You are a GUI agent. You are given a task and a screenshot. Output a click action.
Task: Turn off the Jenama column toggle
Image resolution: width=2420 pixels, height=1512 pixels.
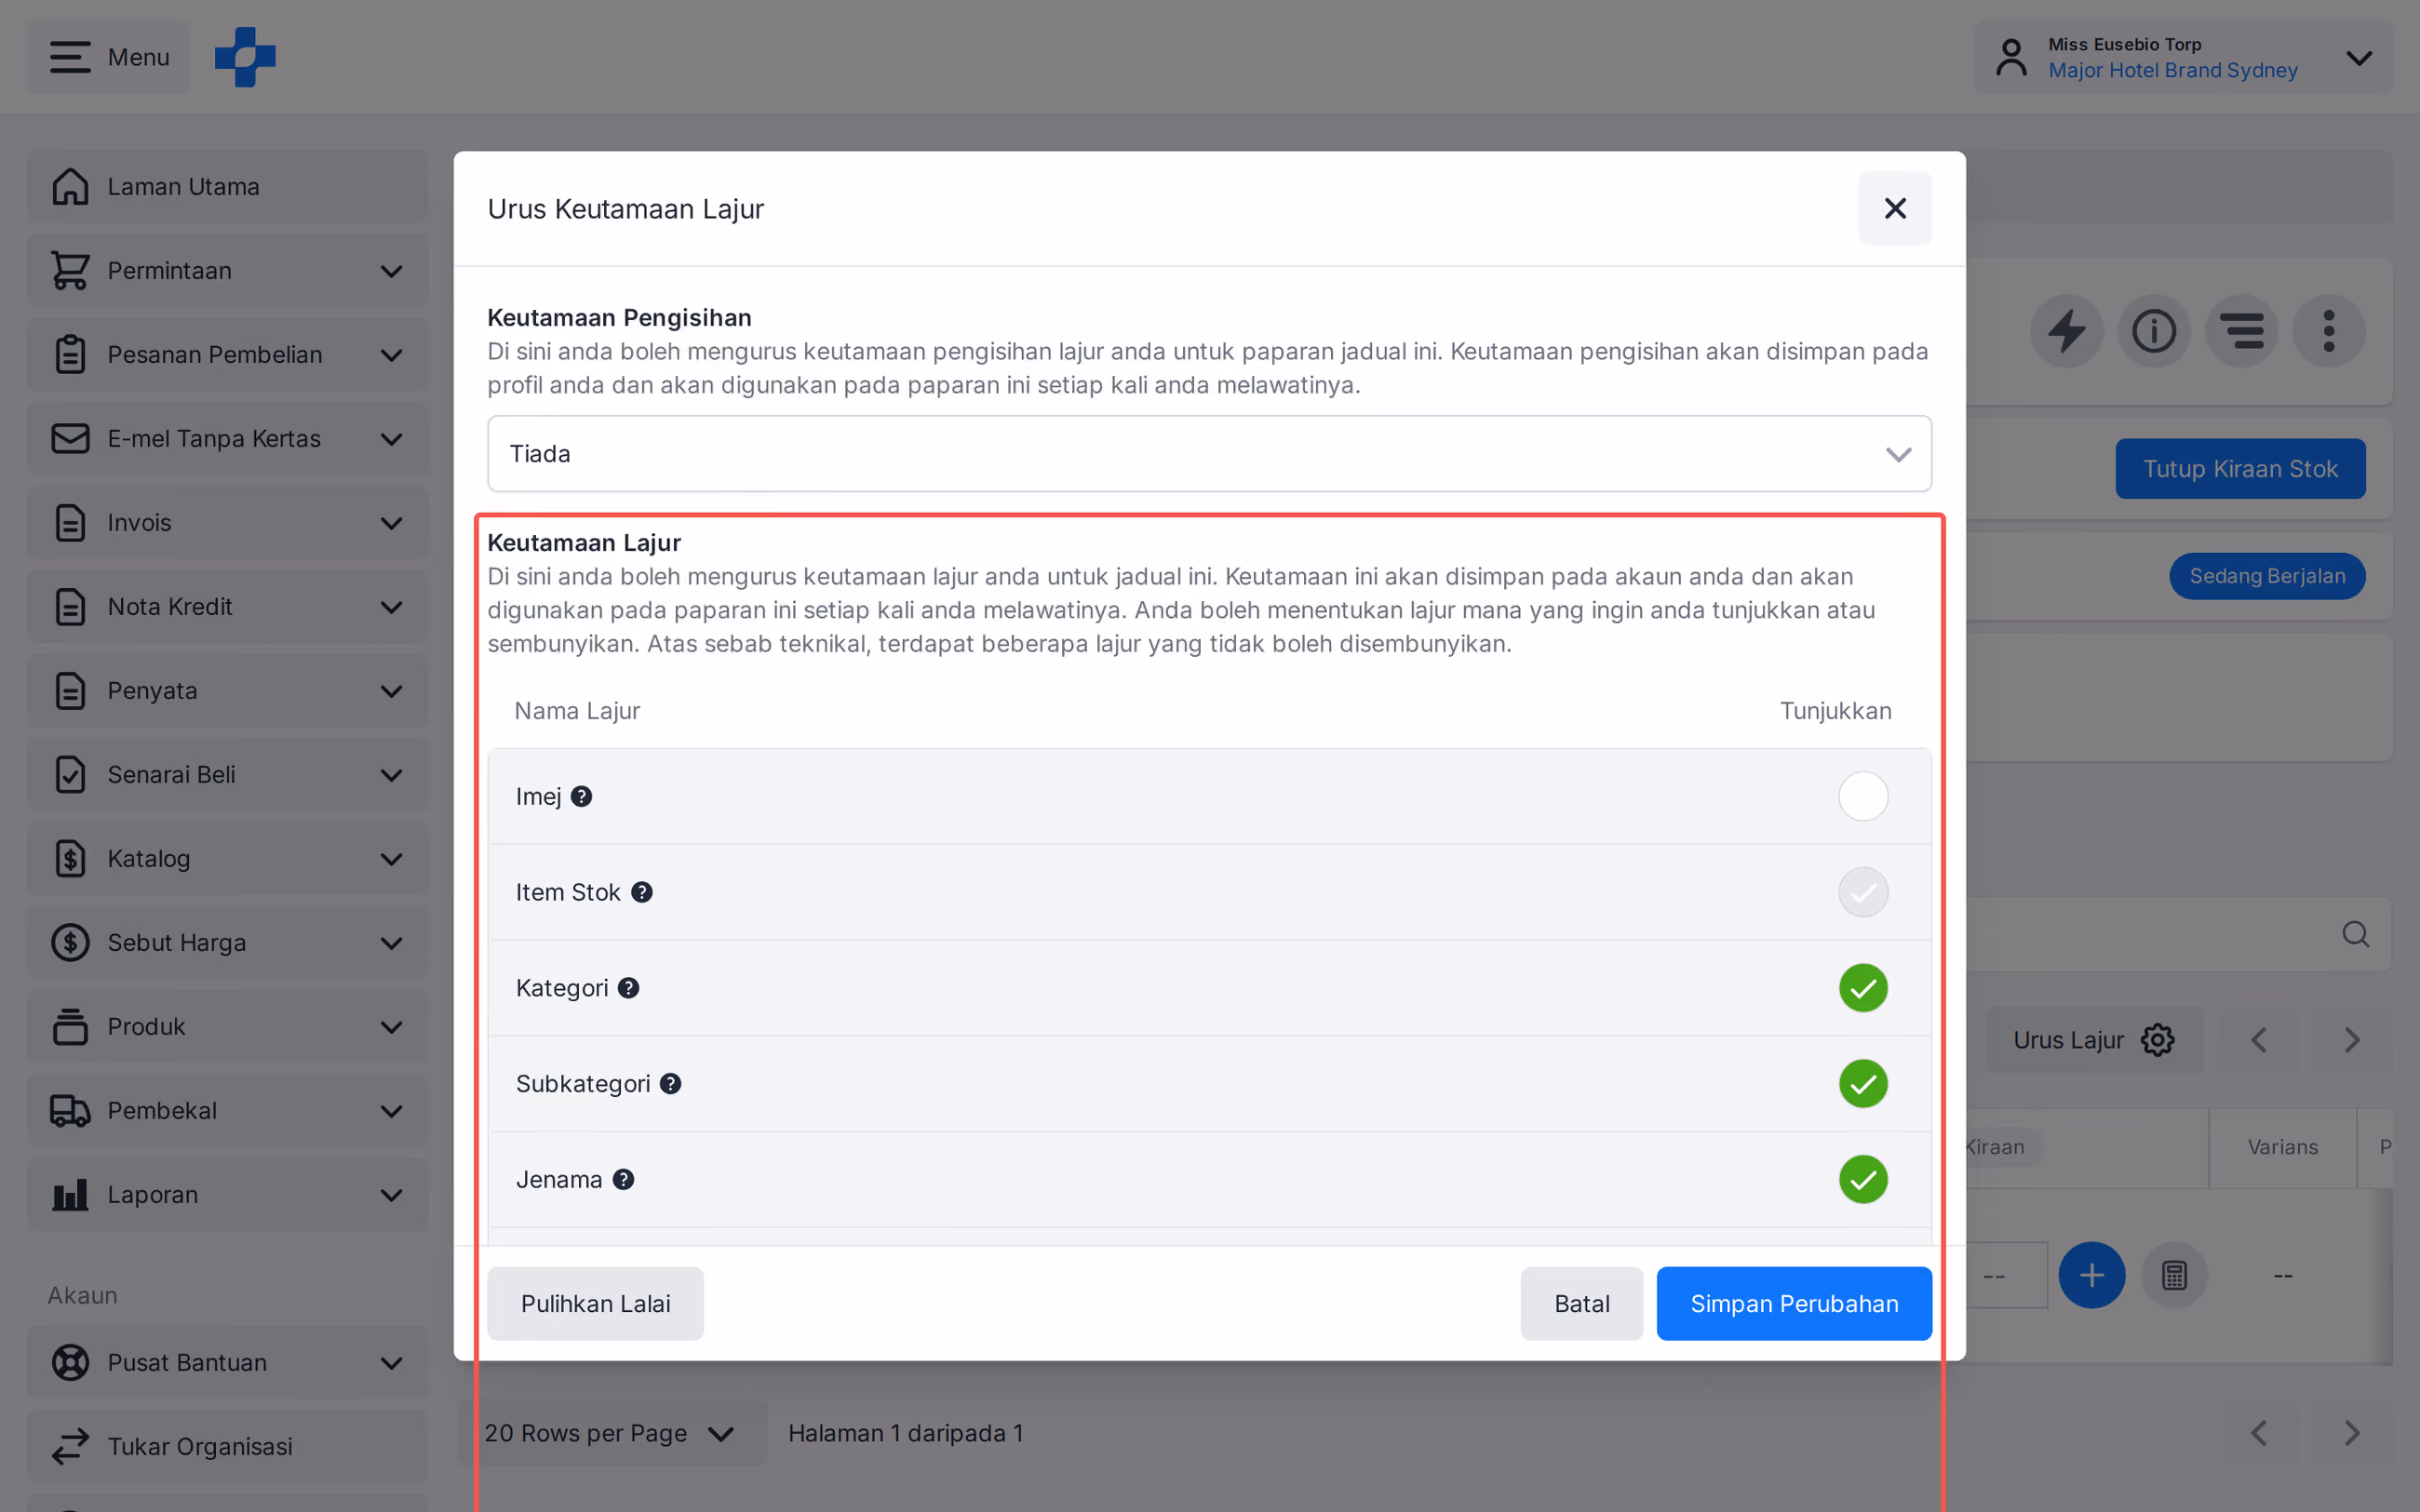point(1863,1180)
